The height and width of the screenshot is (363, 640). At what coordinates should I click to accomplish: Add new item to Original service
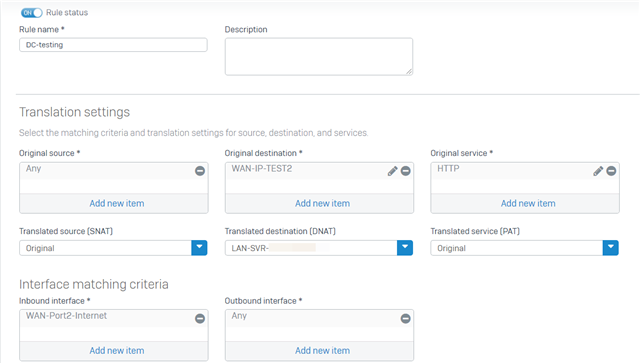528,203
